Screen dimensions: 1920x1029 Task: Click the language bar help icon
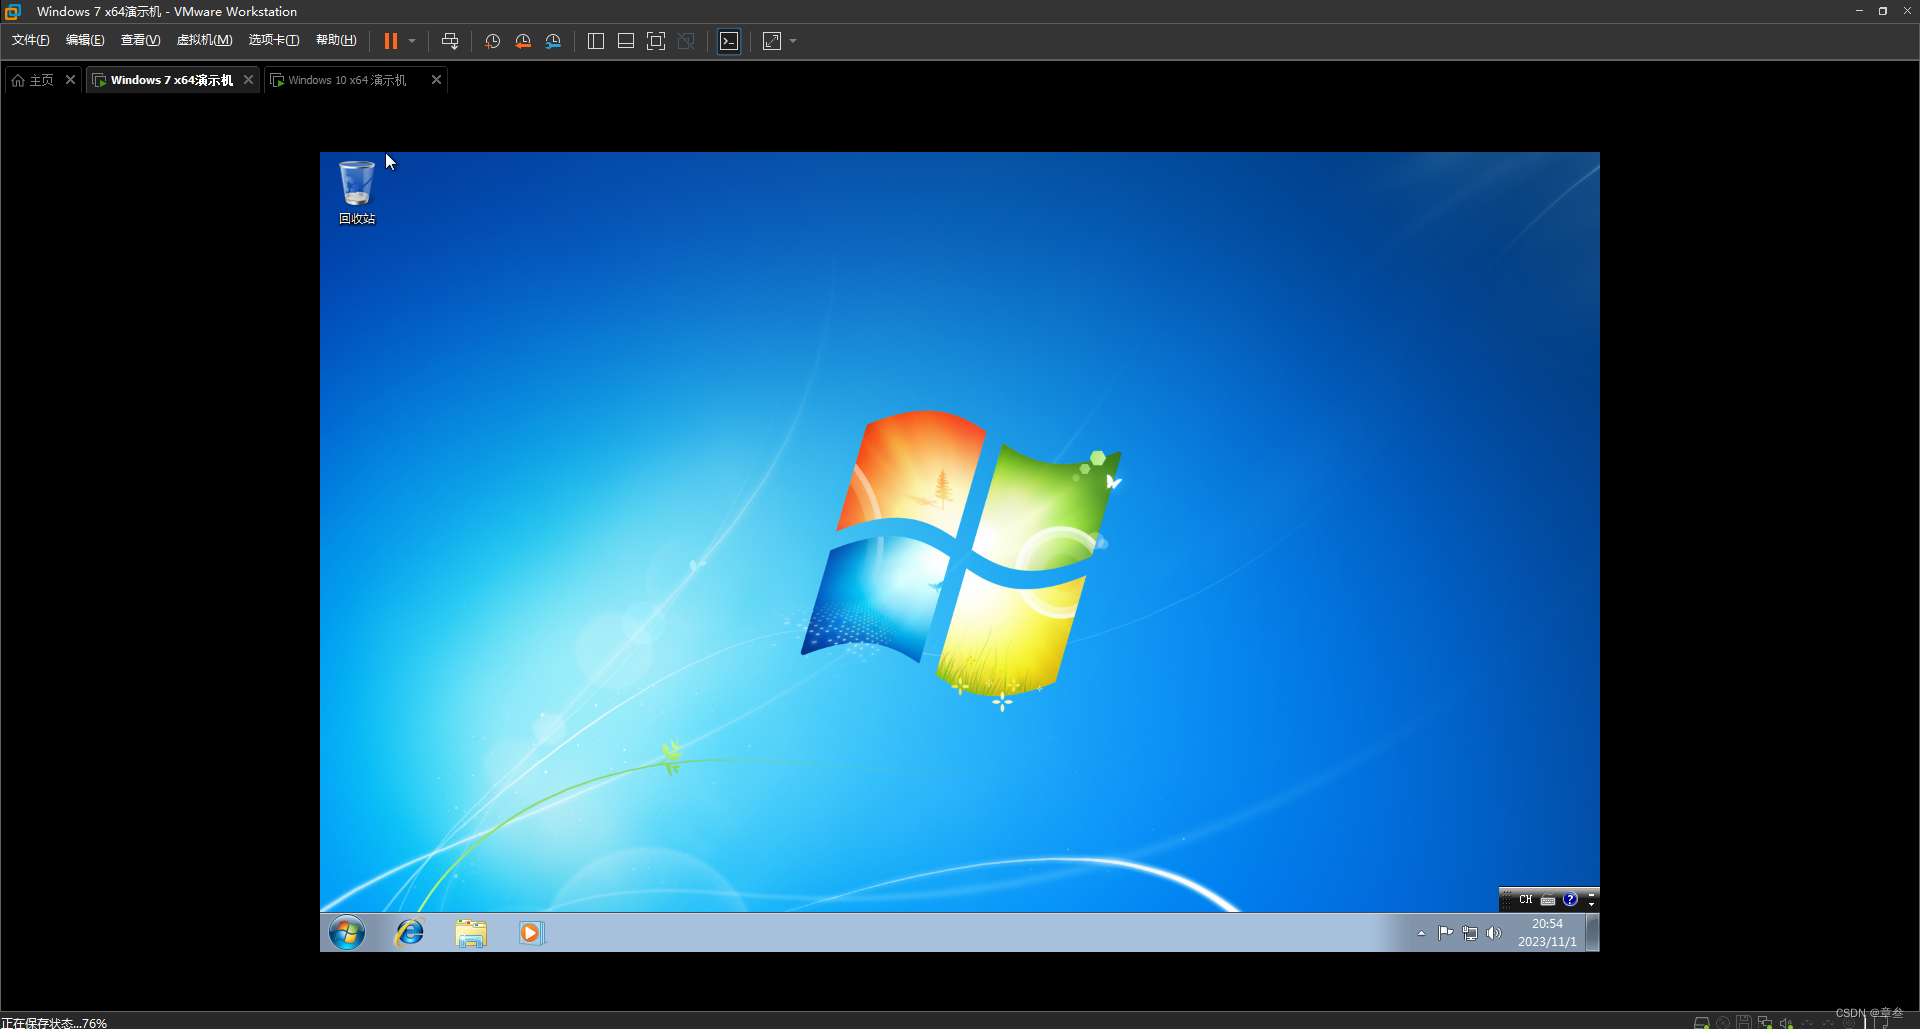click(x=1570, y=900)
